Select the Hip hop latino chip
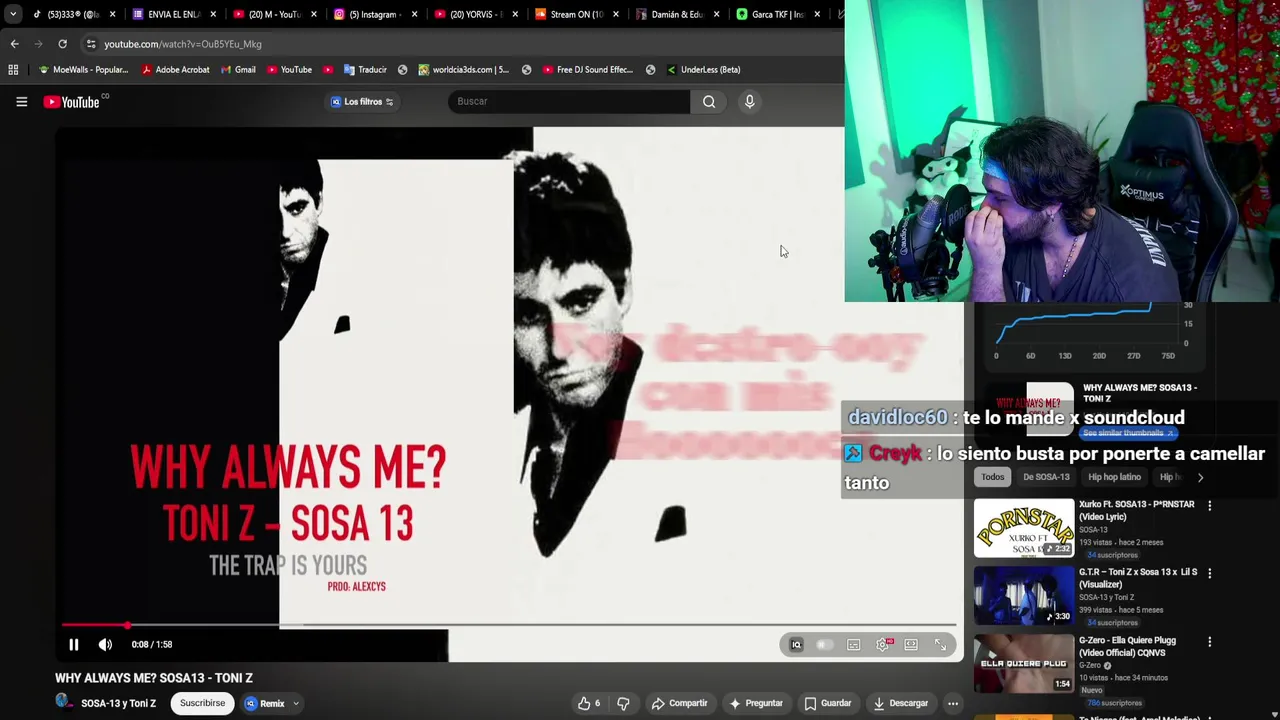1280x720 pixels. click(1114, 477)
